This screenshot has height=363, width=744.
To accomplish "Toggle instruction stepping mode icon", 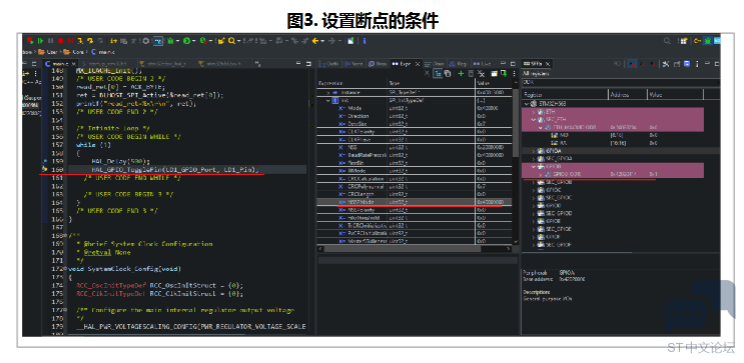I will click(113, 41).
